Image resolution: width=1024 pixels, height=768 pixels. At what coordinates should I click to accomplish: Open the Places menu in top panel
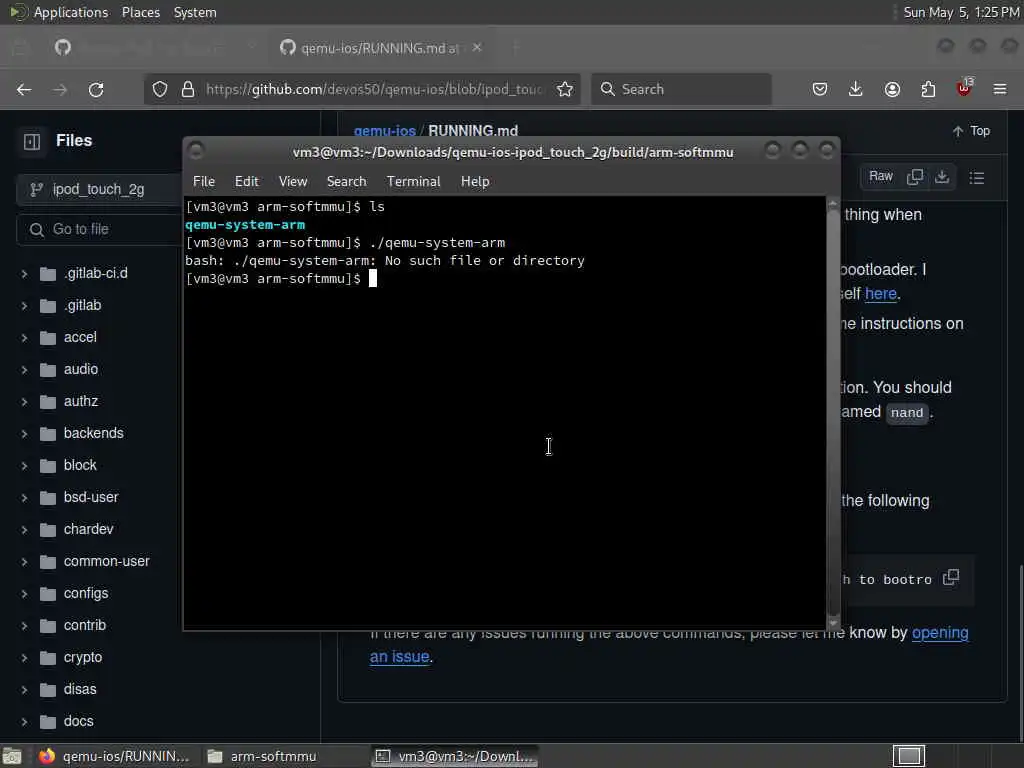coord(141,12)
